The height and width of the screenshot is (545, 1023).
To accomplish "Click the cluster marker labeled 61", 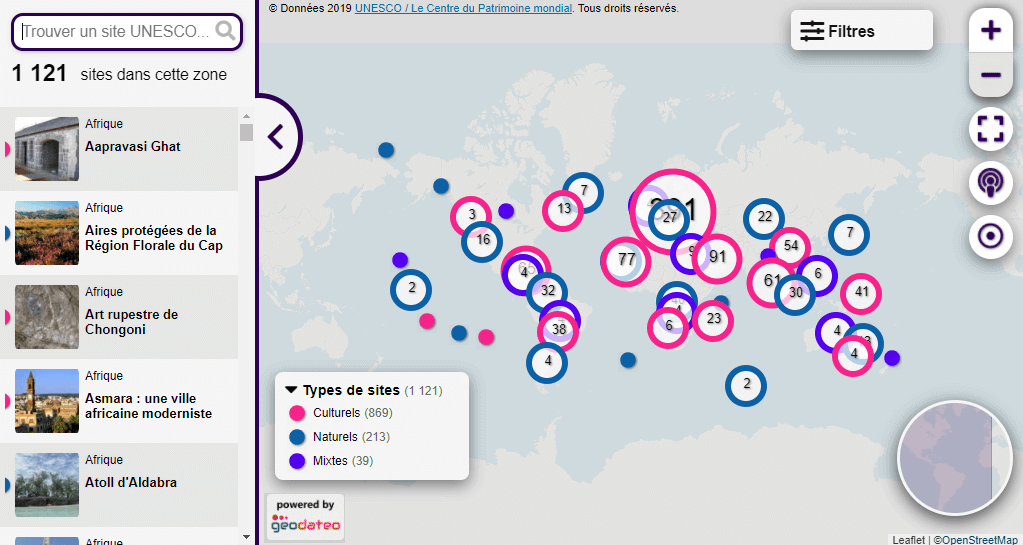I will tap(772, 282).
